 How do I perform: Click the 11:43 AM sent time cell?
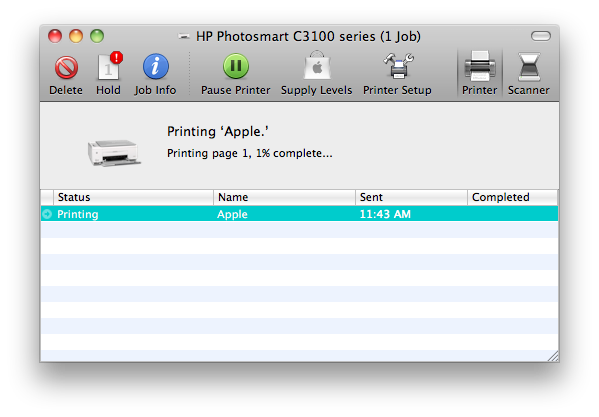pos(385,214)
